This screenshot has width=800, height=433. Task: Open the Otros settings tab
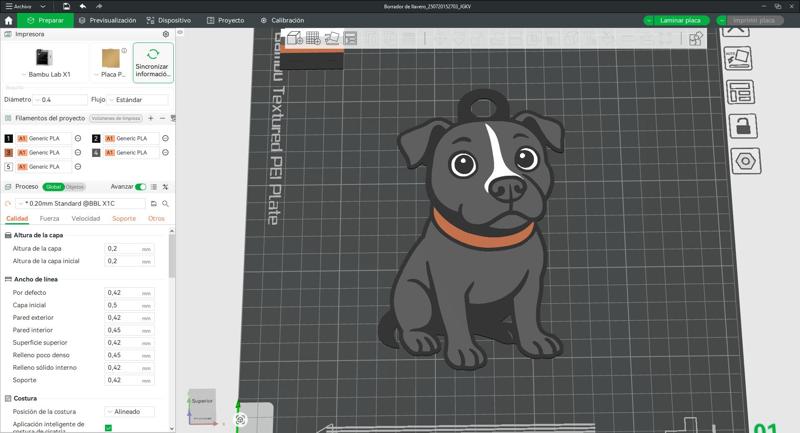156,219
